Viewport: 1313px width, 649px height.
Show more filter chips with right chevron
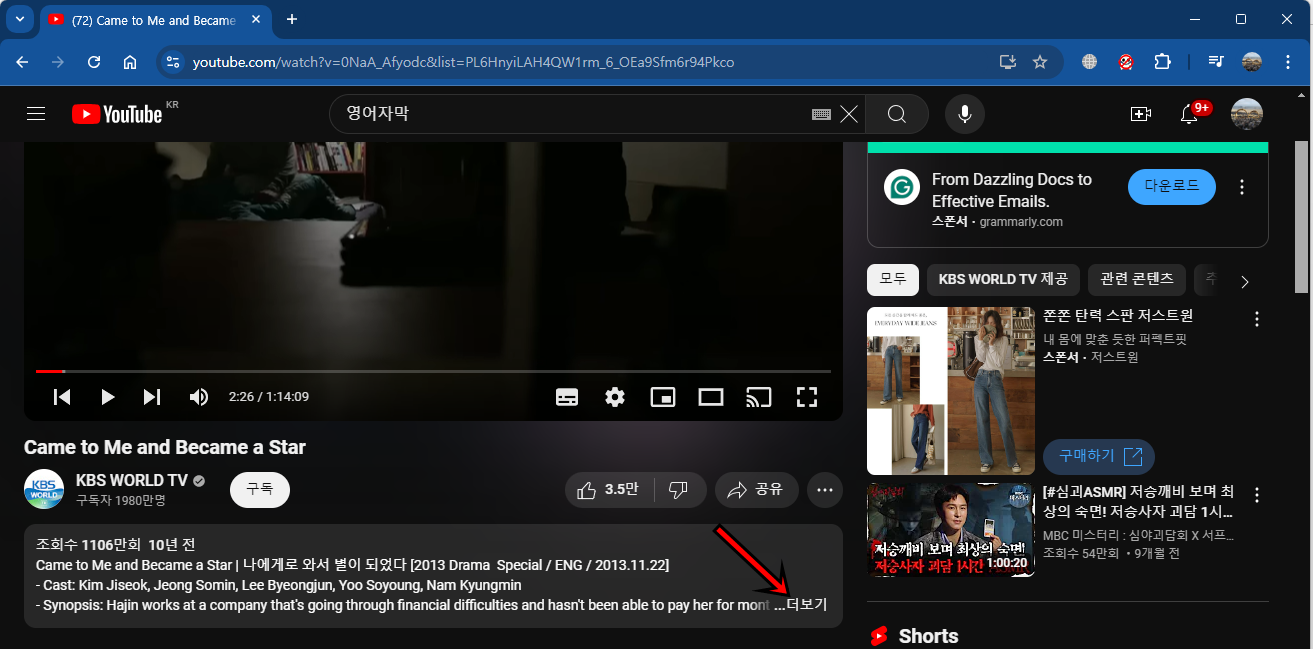click(1245, 282)
